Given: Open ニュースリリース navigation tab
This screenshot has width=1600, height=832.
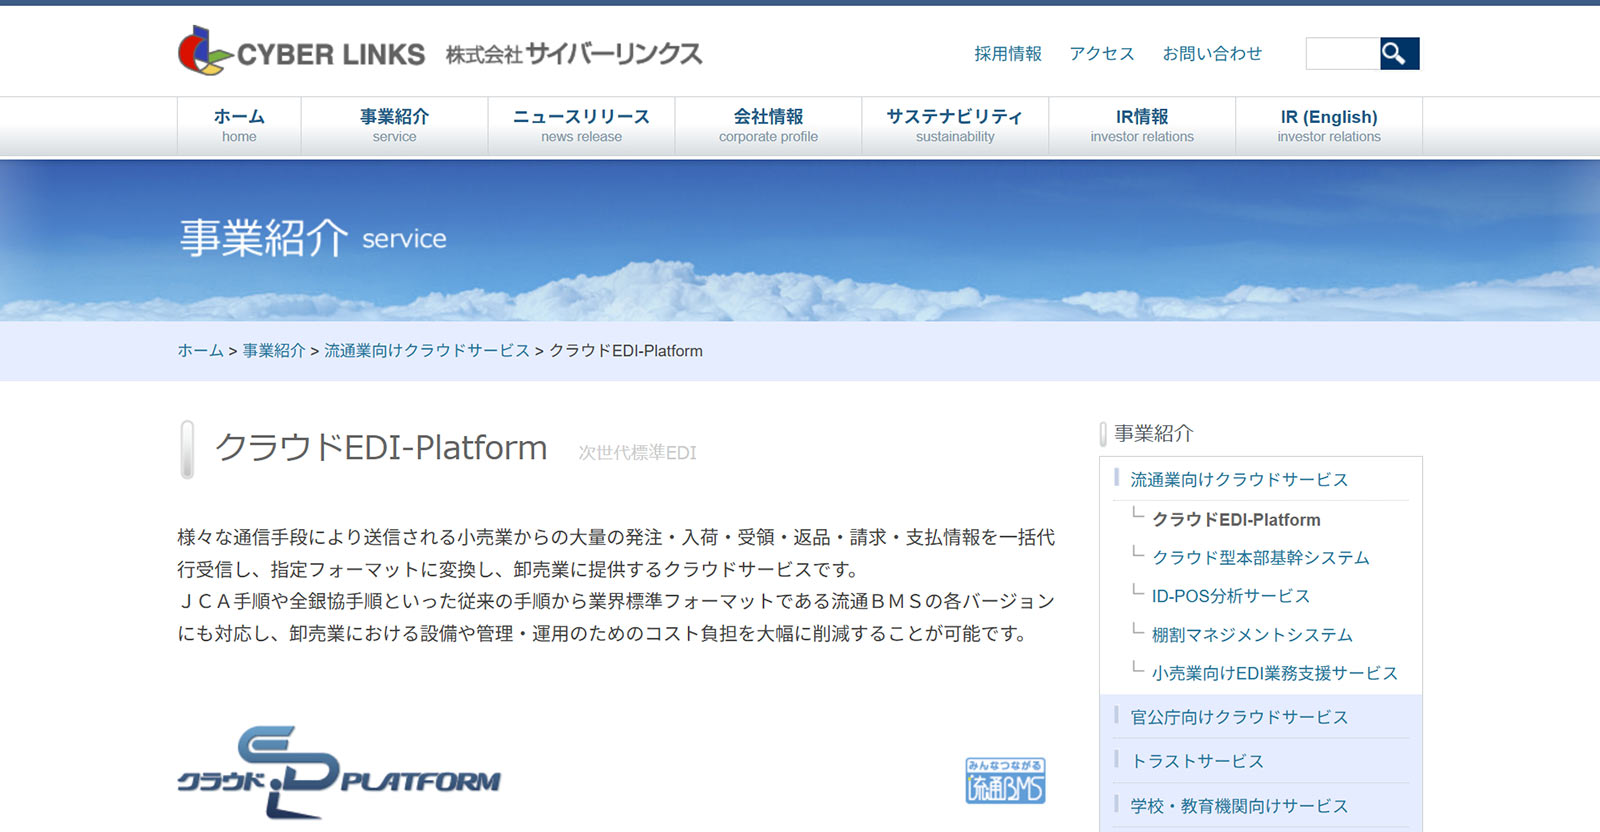Looking at the screenshot, I should pyautogui.click(x=581, y=126).
